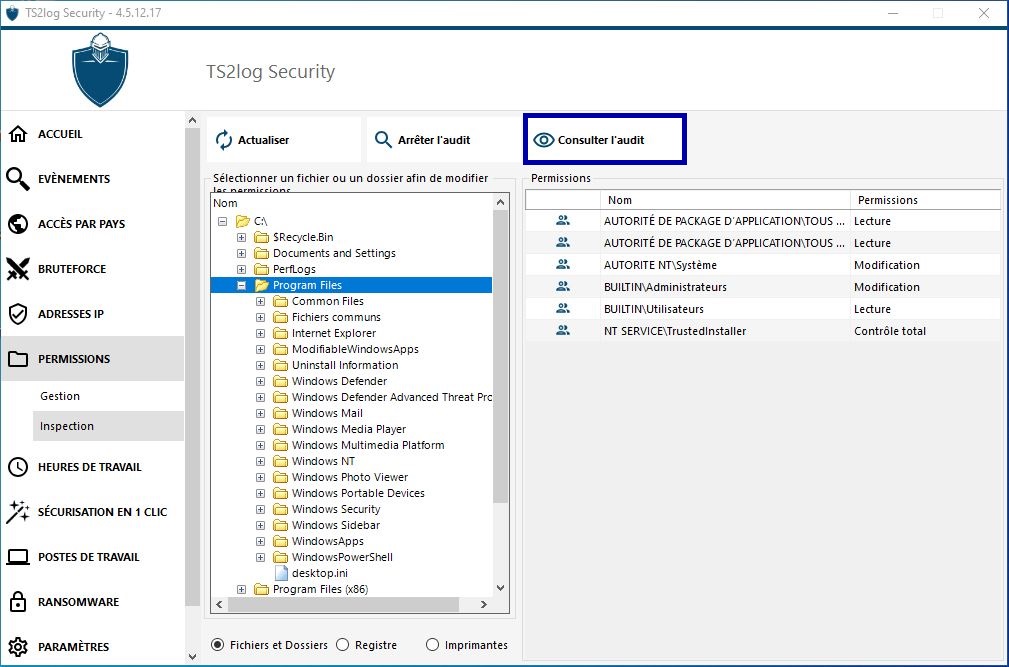This screenshot has height=667, width=1009.
Task: Click the Paramètres gear icon
Action: (x=18, y=646)
